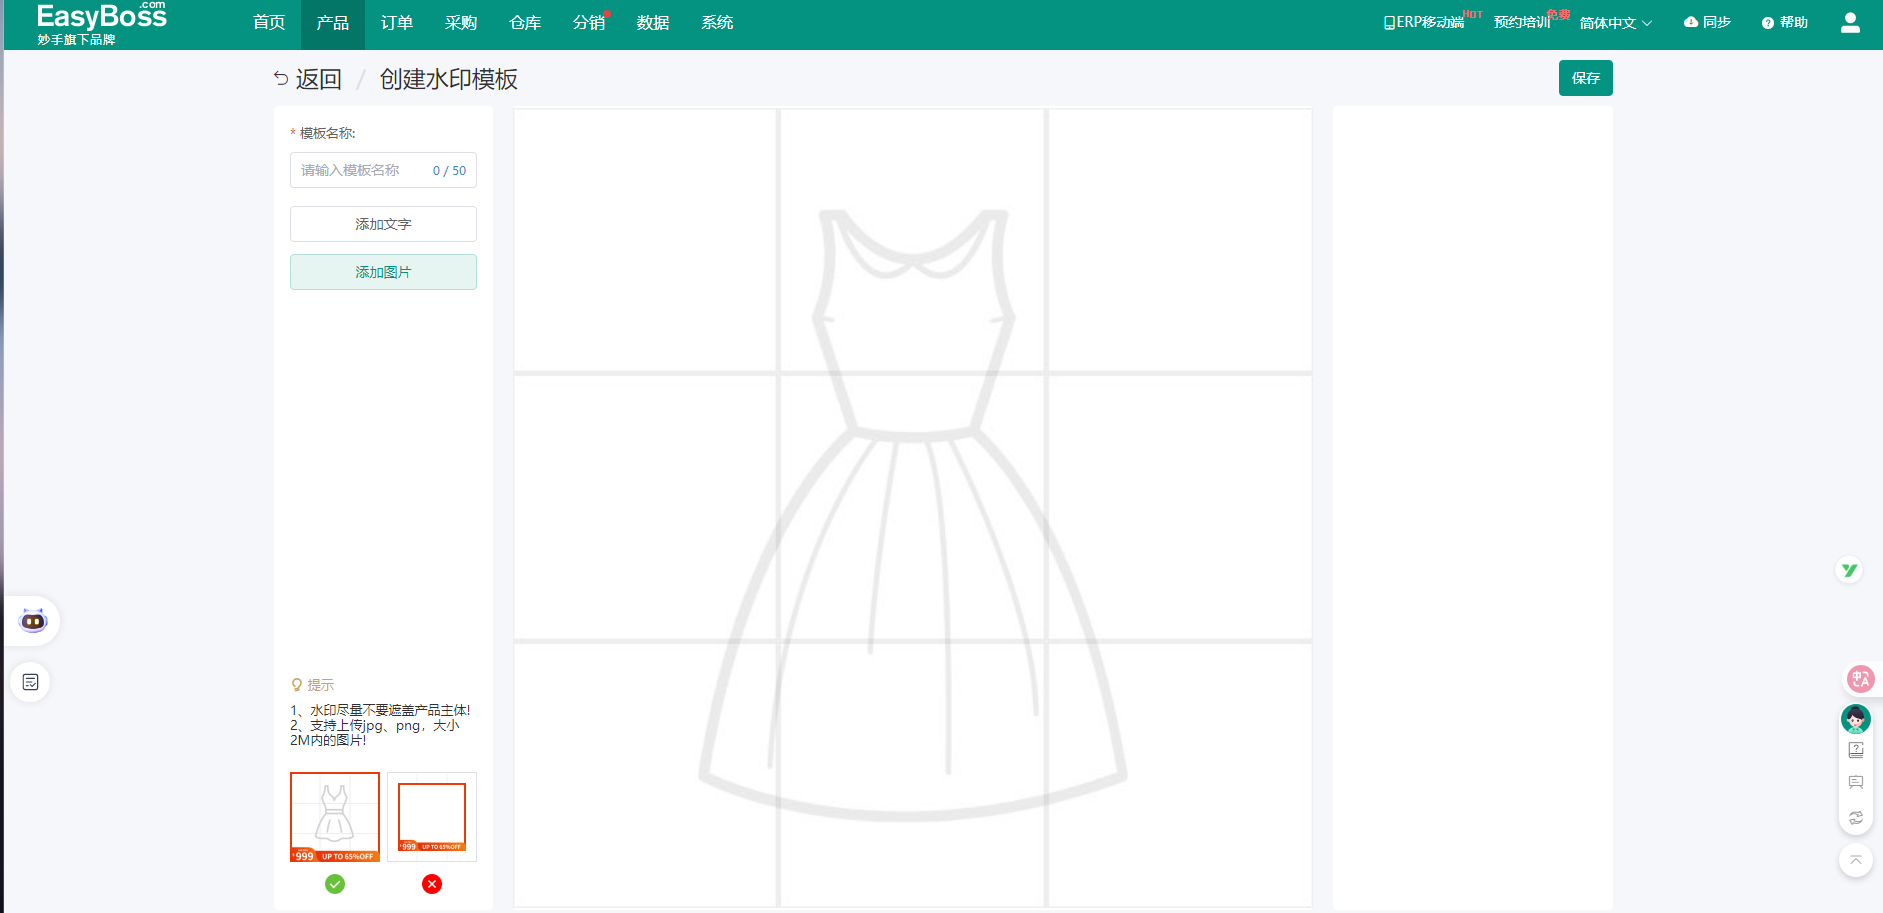Click the green Y floating icon
This screenshot has width=1883, height=913.
[1849, 570]
